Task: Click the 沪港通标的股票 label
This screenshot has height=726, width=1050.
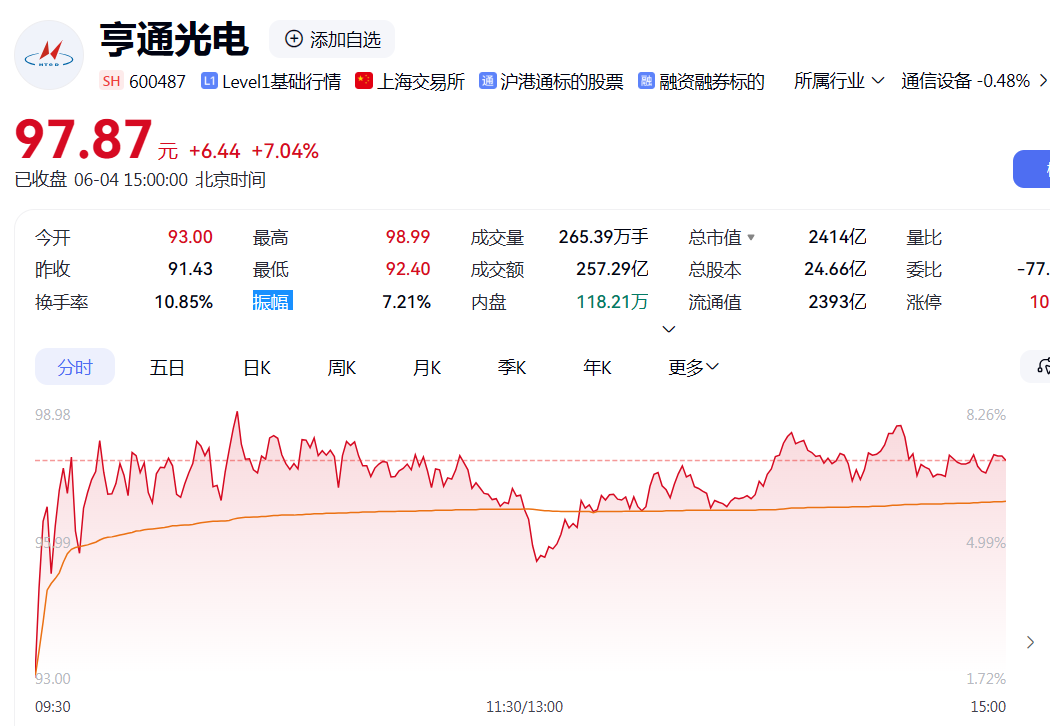Action: tap(562, 82)
